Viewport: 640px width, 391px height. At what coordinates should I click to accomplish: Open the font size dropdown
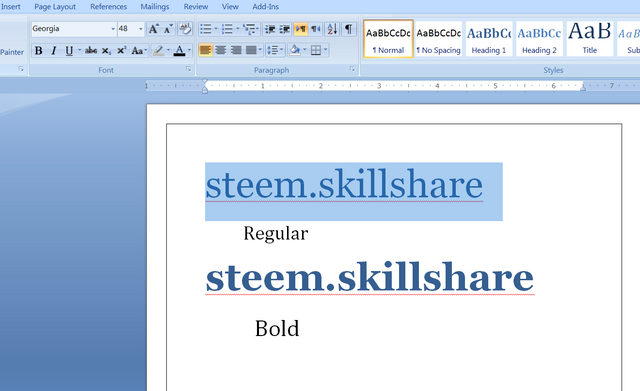[141, 29]
